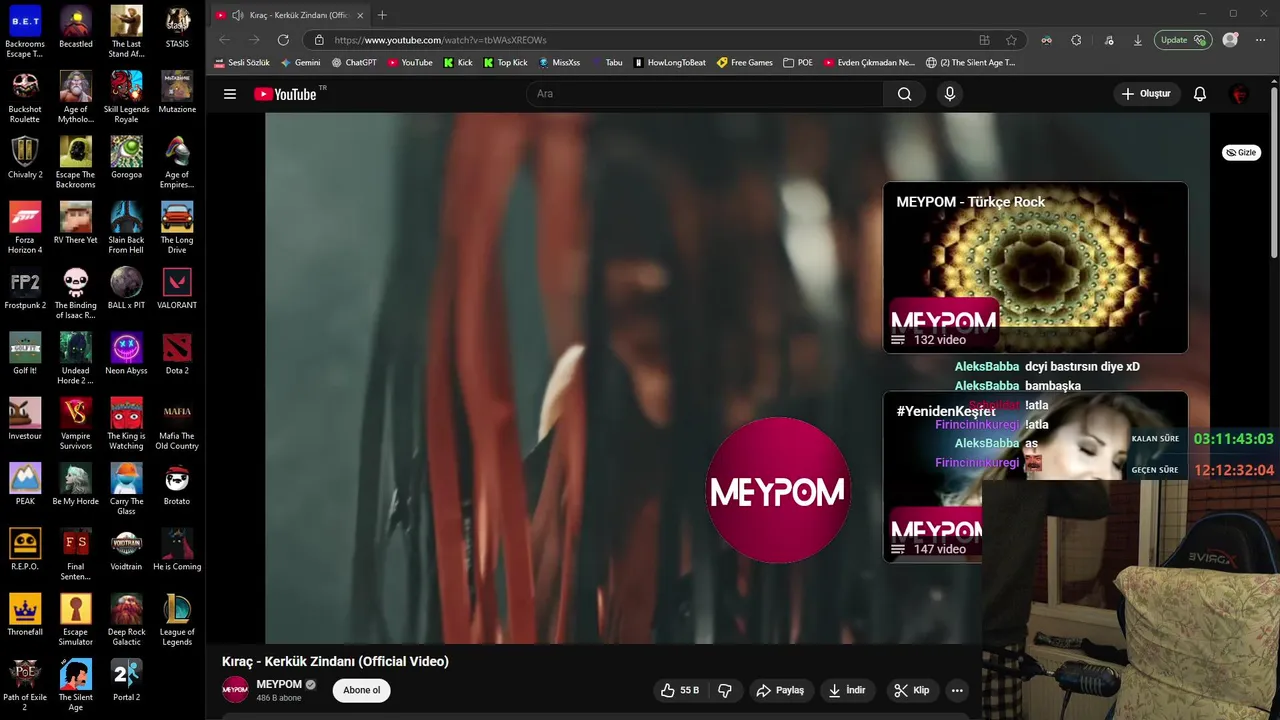The height and width of the screenshot is (720, 1280).
Task: Click the browser Update button
Action: click(1182, 40)
